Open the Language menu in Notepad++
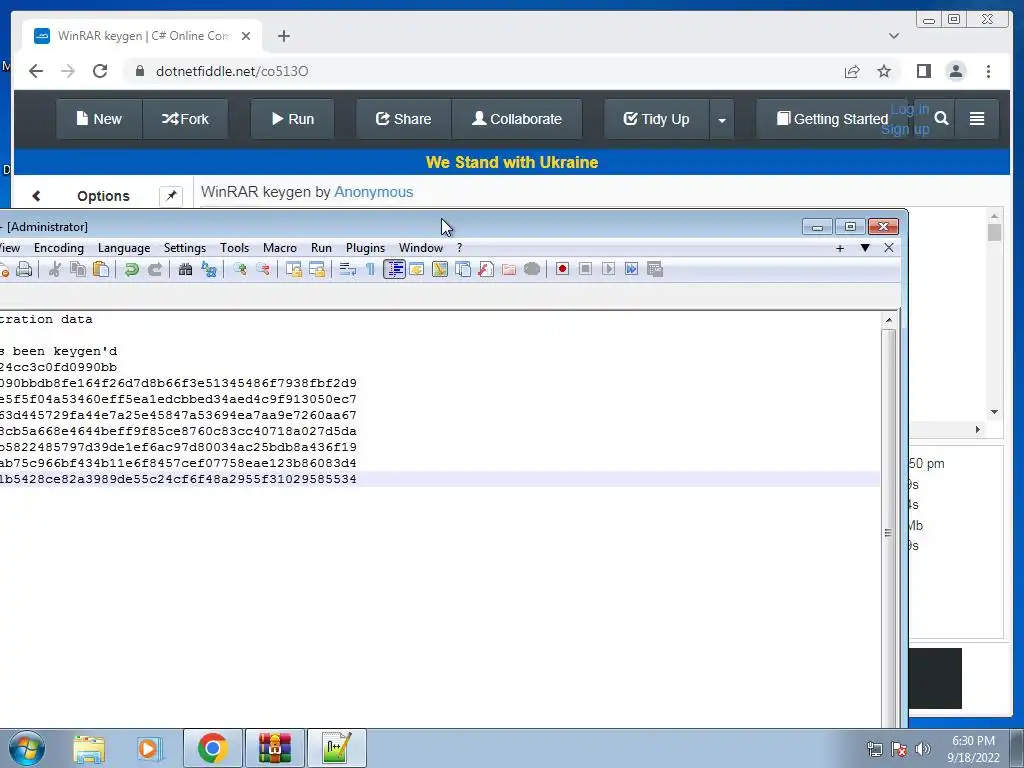Image resolution: width=1024 pixels, height=768 pixels. tap(124, 248)
